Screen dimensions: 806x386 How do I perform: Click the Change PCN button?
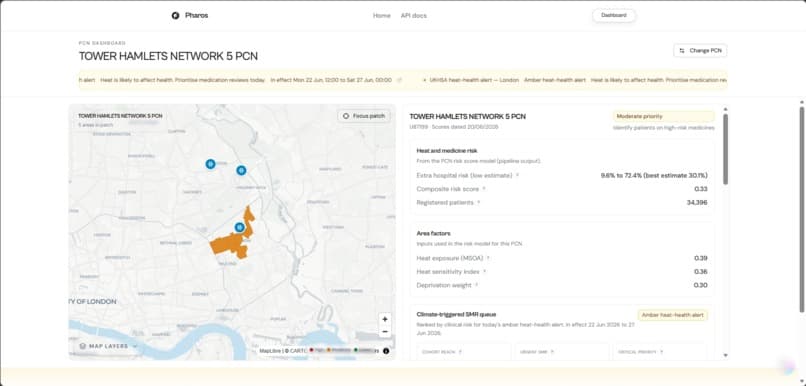coord(700,50)
